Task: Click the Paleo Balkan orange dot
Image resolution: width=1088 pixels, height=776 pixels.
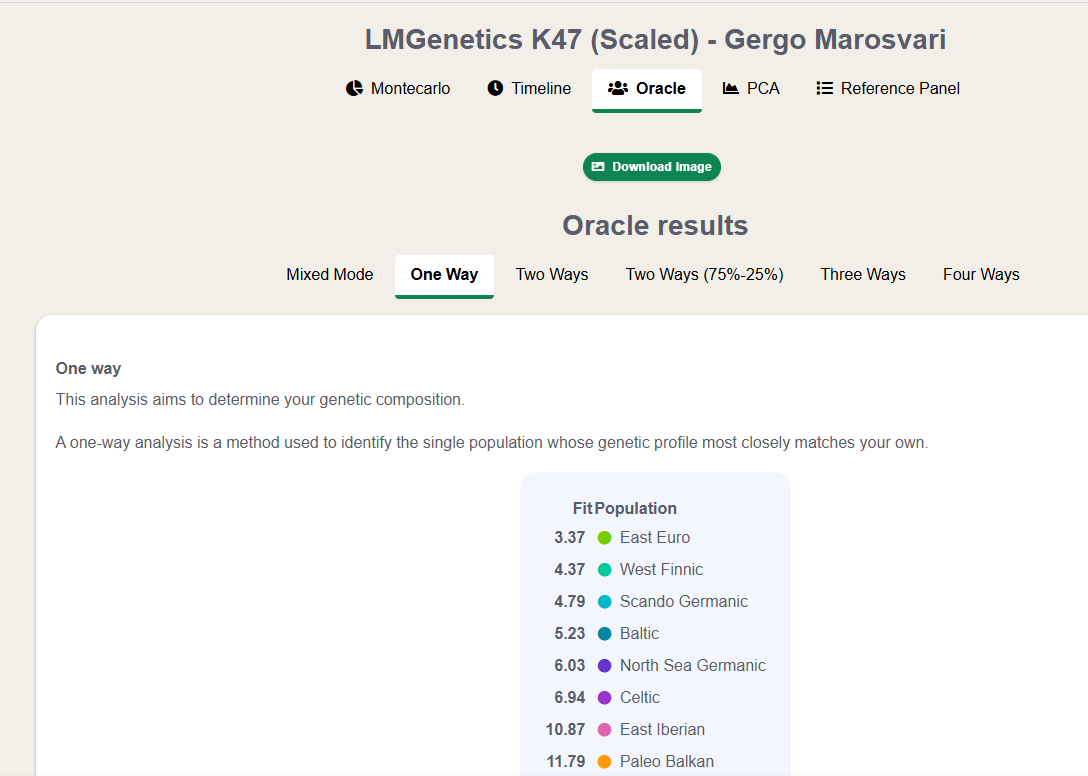Action: [x=604, y=761]
